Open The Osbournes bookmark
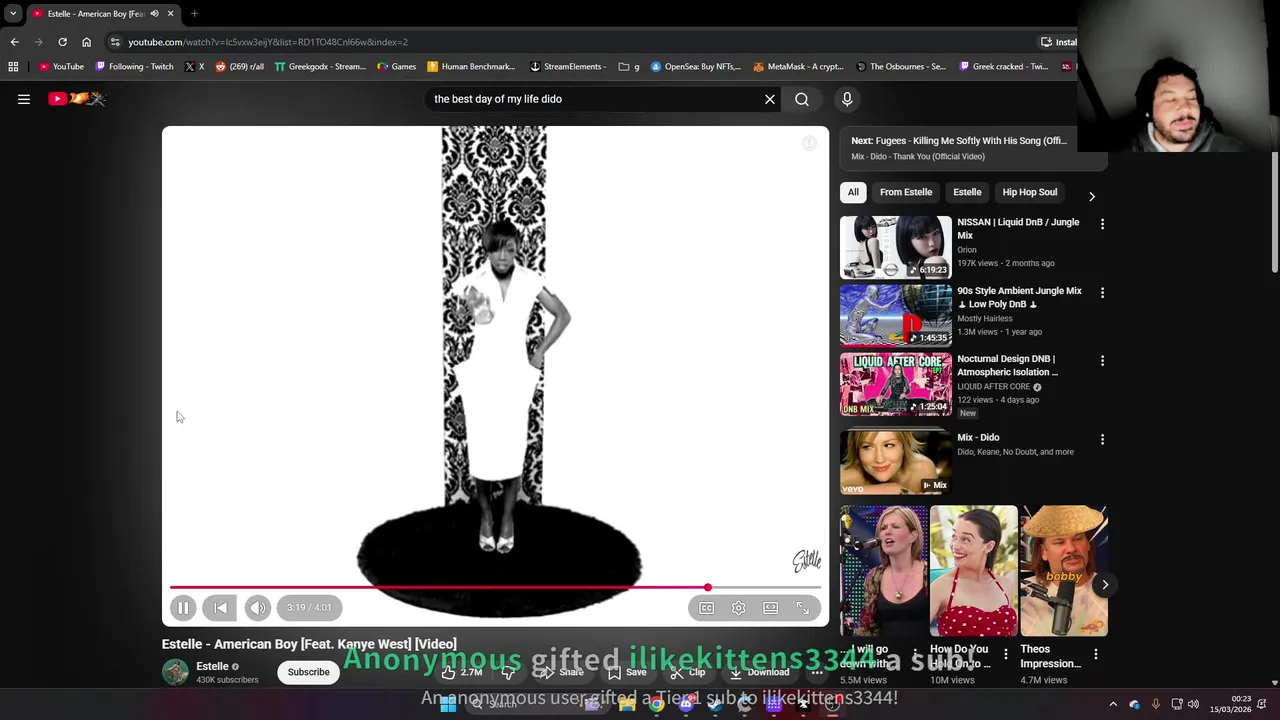The width and height of the screenshot is (1280, 720). pos(900,67)
